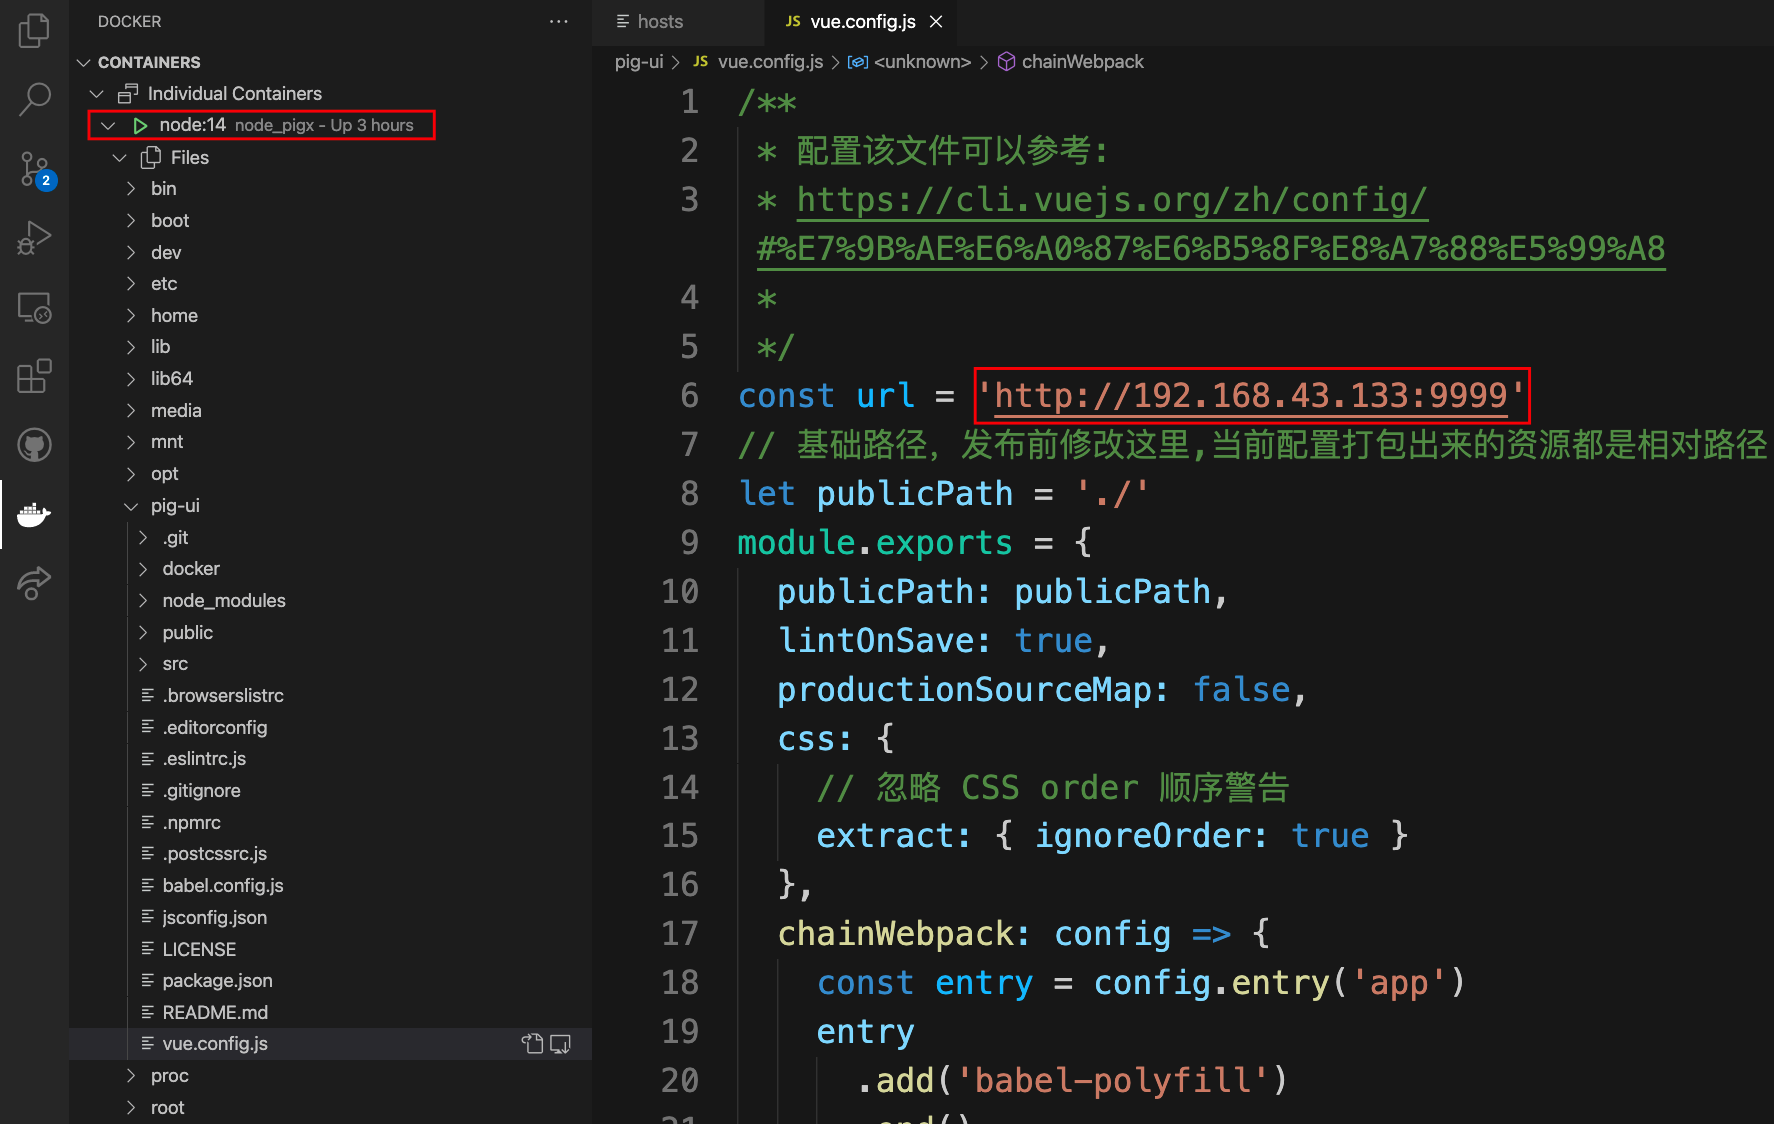Open the Search view
The height and width of the screenshot is (1124, 1774).
[x=34, y=99]
